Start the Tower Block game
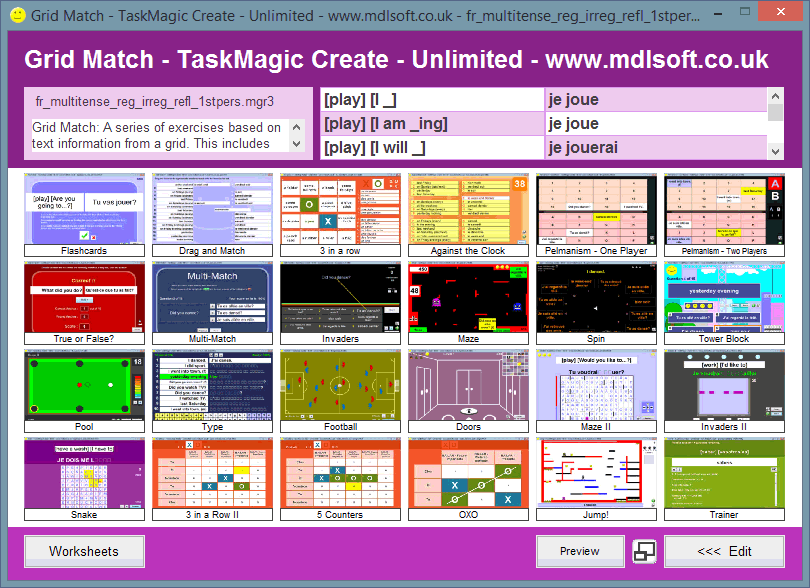 click(724, 303)
